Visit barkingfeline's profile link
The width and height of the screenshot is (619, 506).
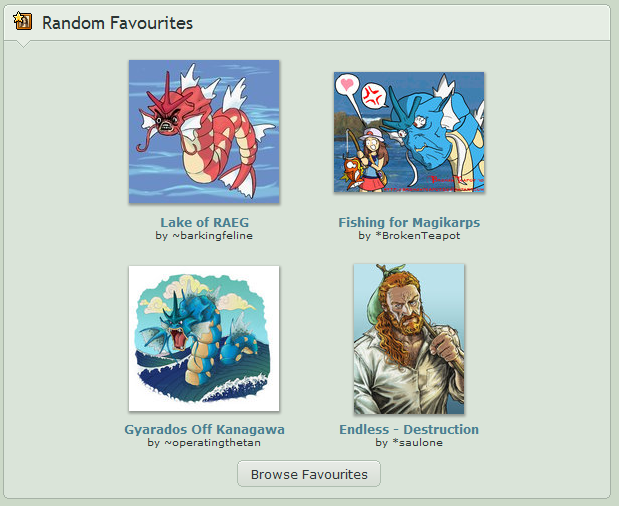[x=216, y=236]
